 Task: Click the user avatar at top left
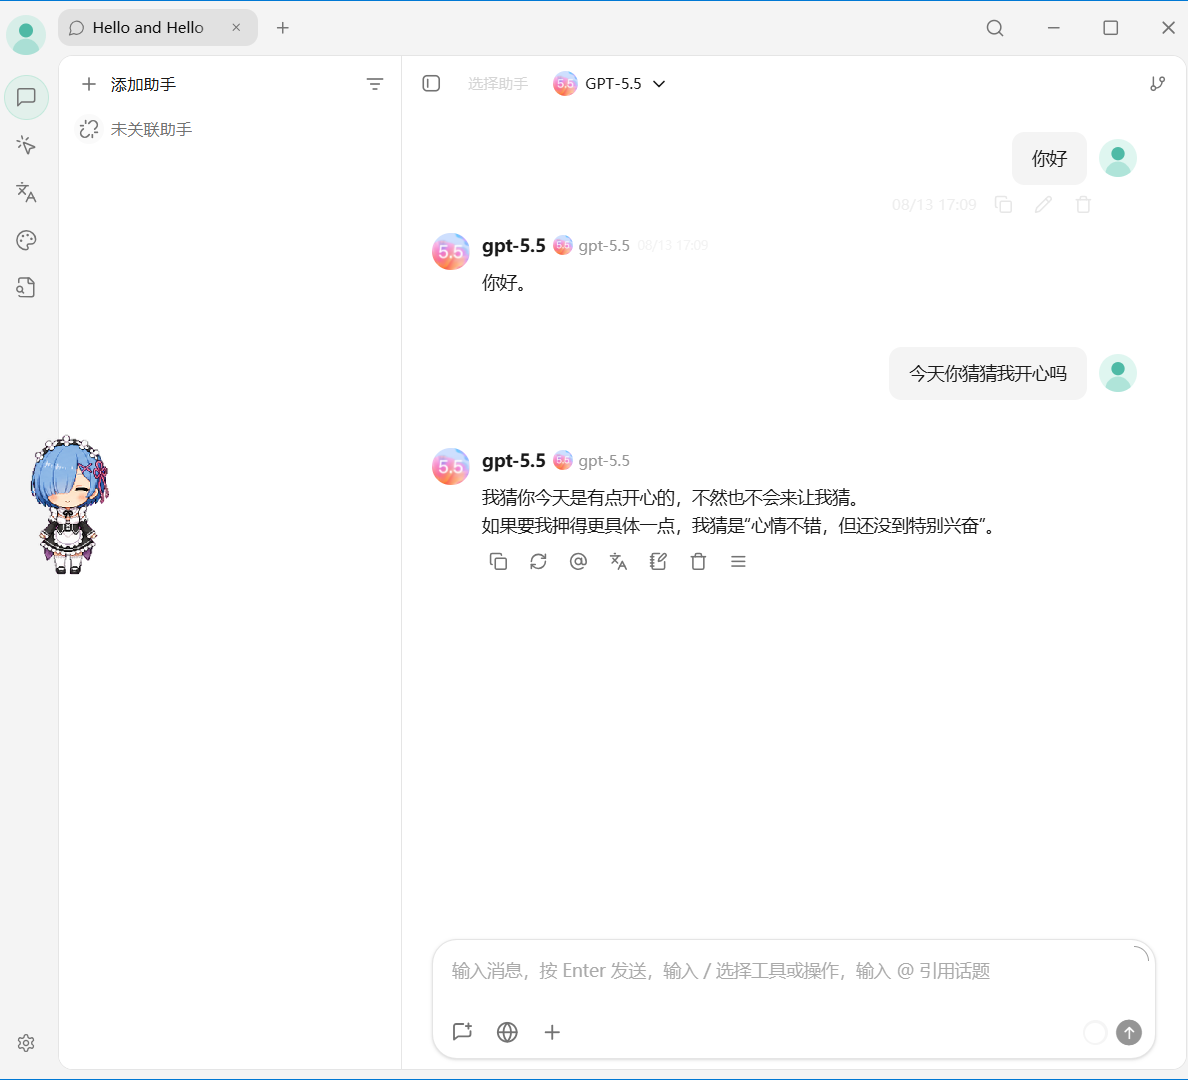[x=27, y=35]
